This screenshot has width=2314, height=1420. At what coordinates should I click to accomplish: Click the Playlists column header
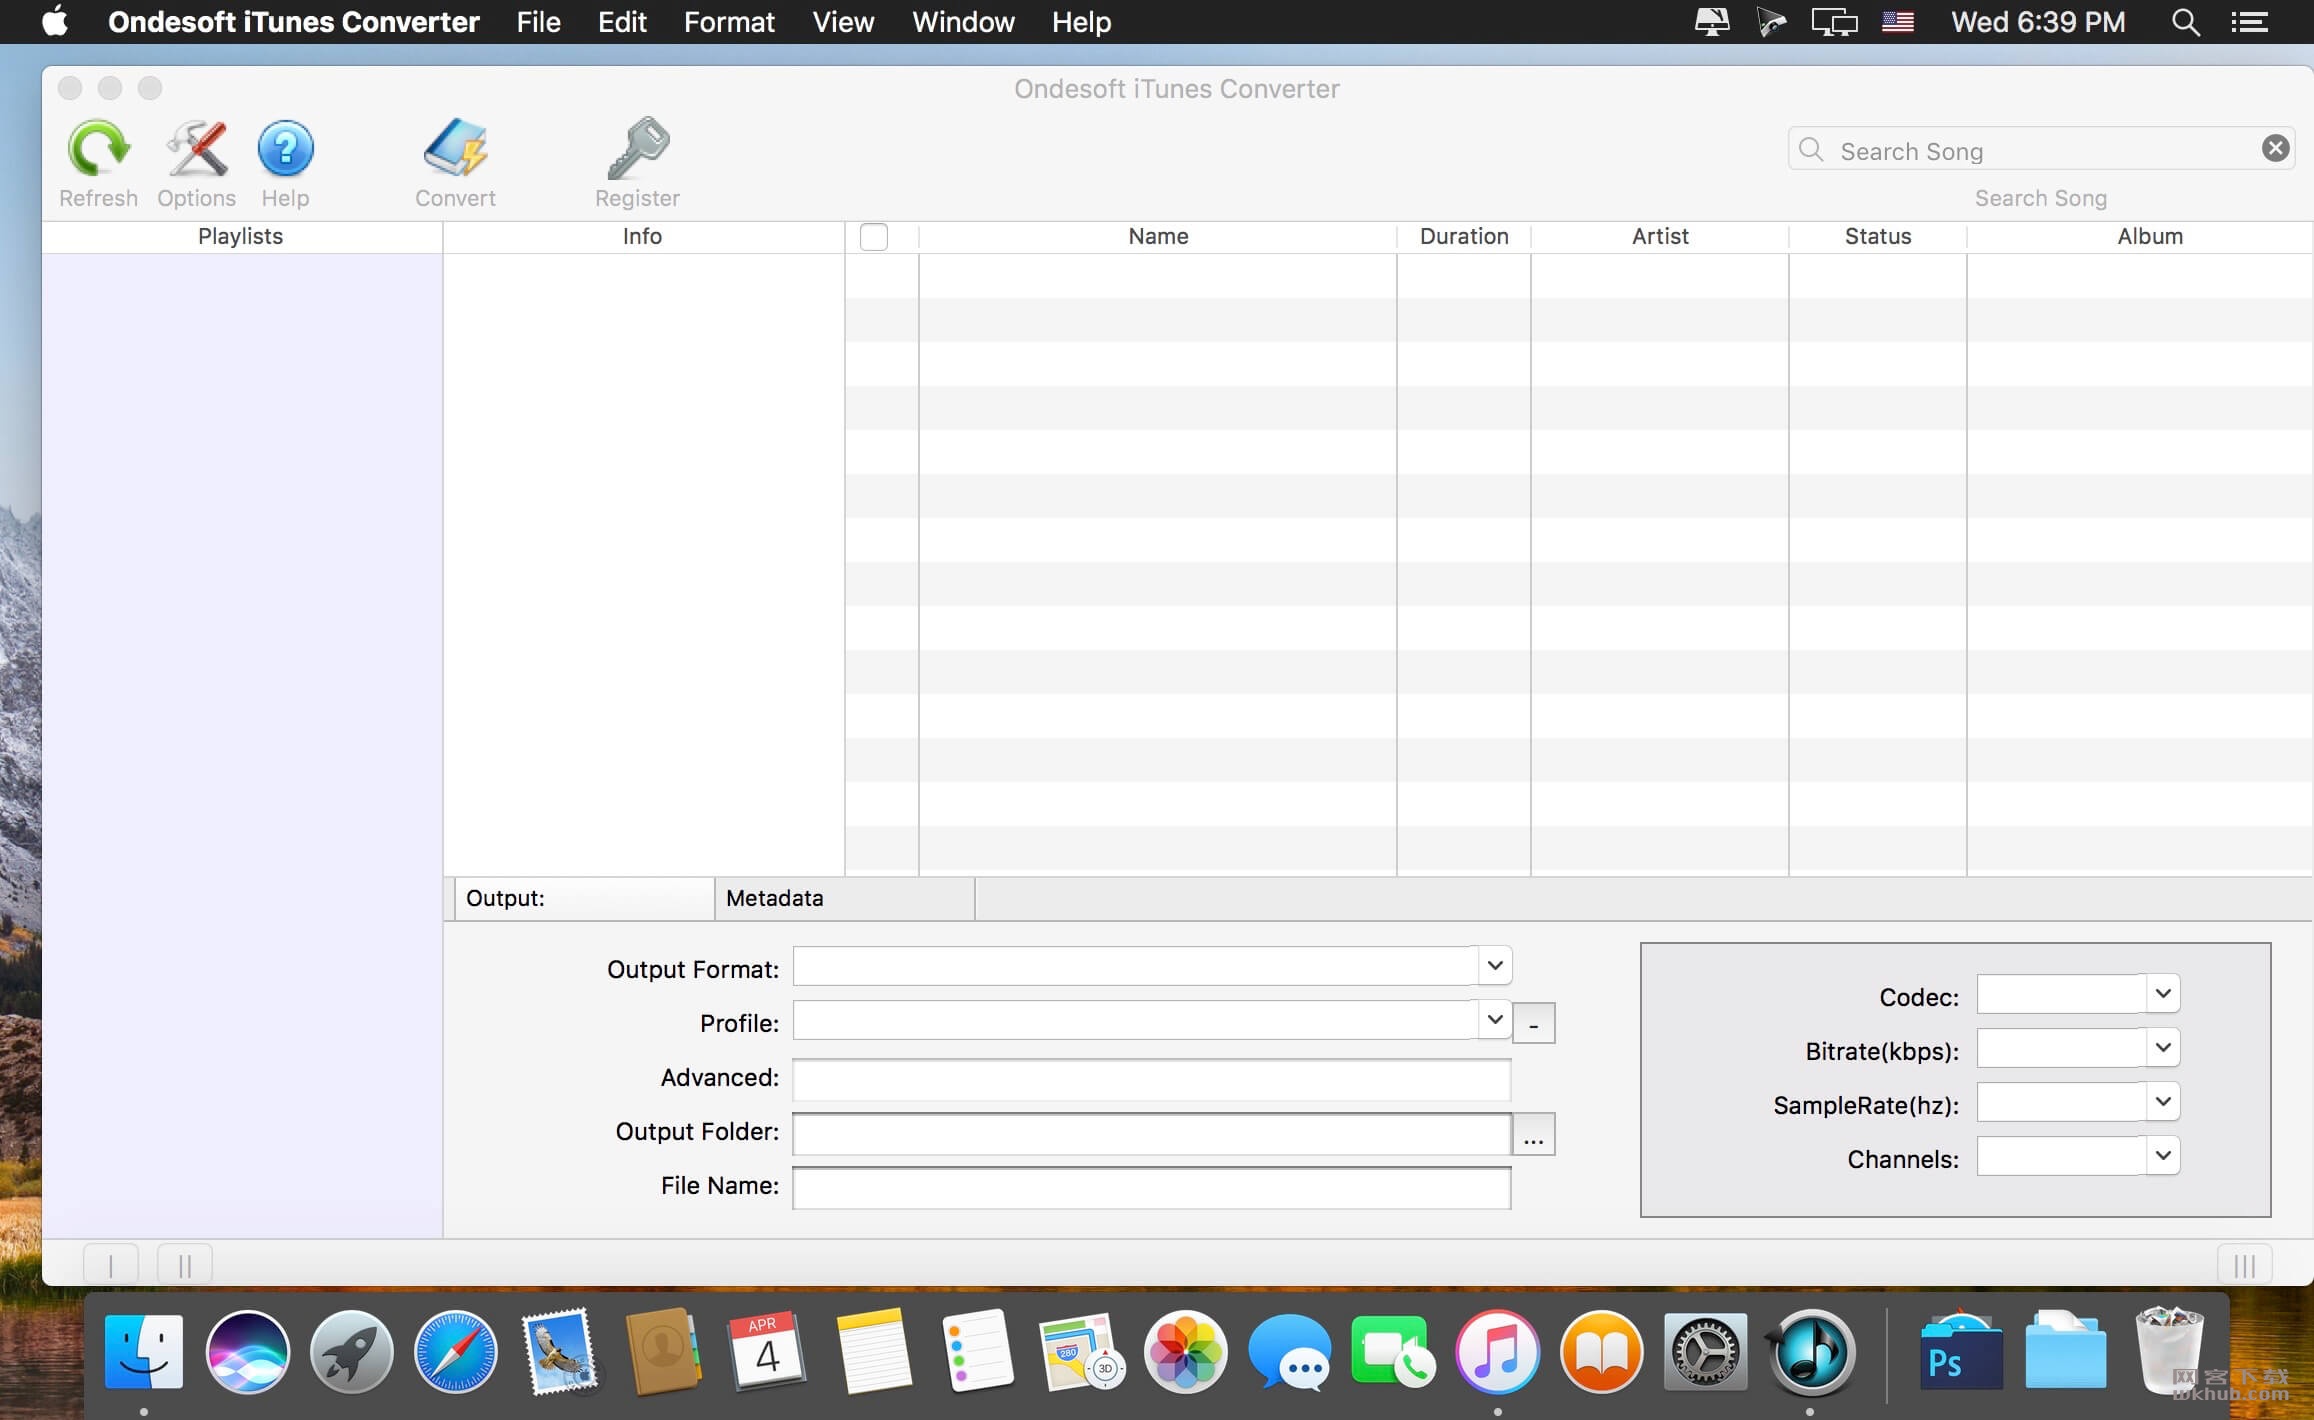(241, 237)
